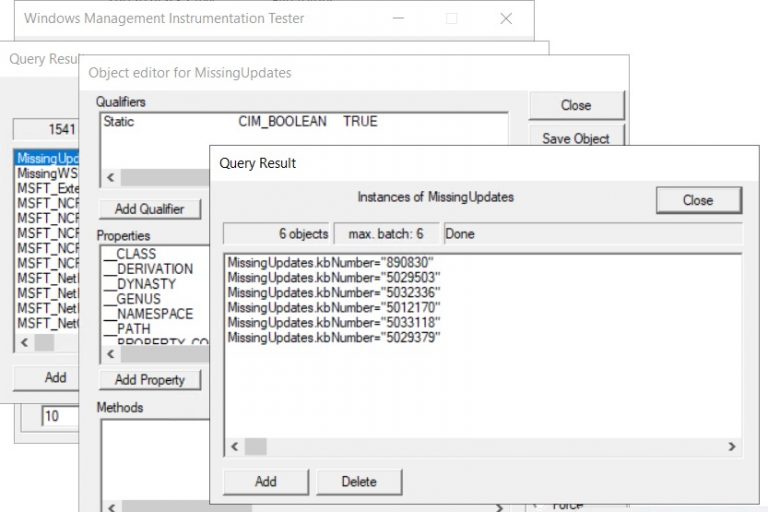The image size is (768, 512).
Task: Select Static qualifier row
Action: coord(118,122)
